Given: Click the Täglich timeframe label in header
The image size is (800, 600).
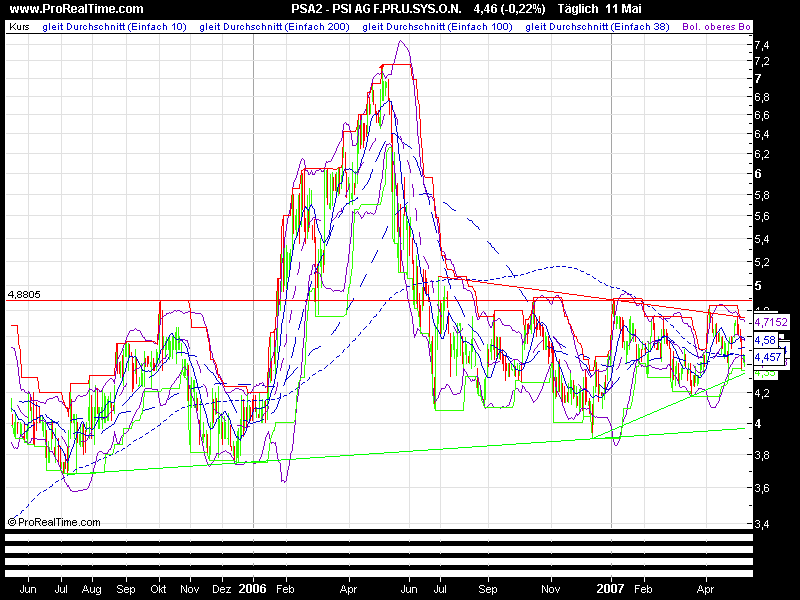Looking at the screenshot, I should tap(578, 9).
